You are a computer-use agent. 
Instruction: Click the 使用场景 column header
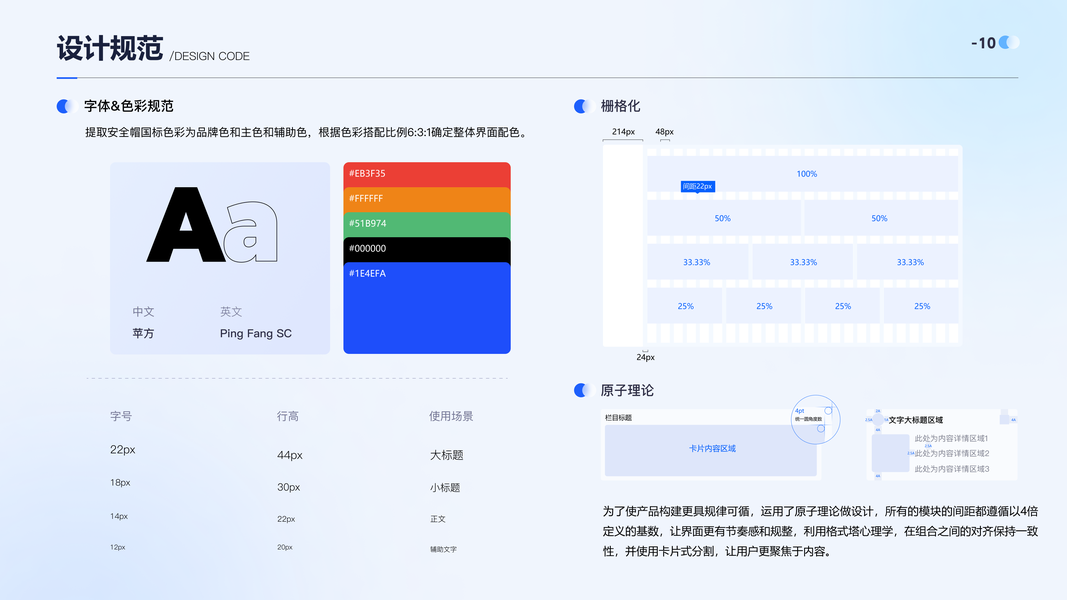pos(451,416)
